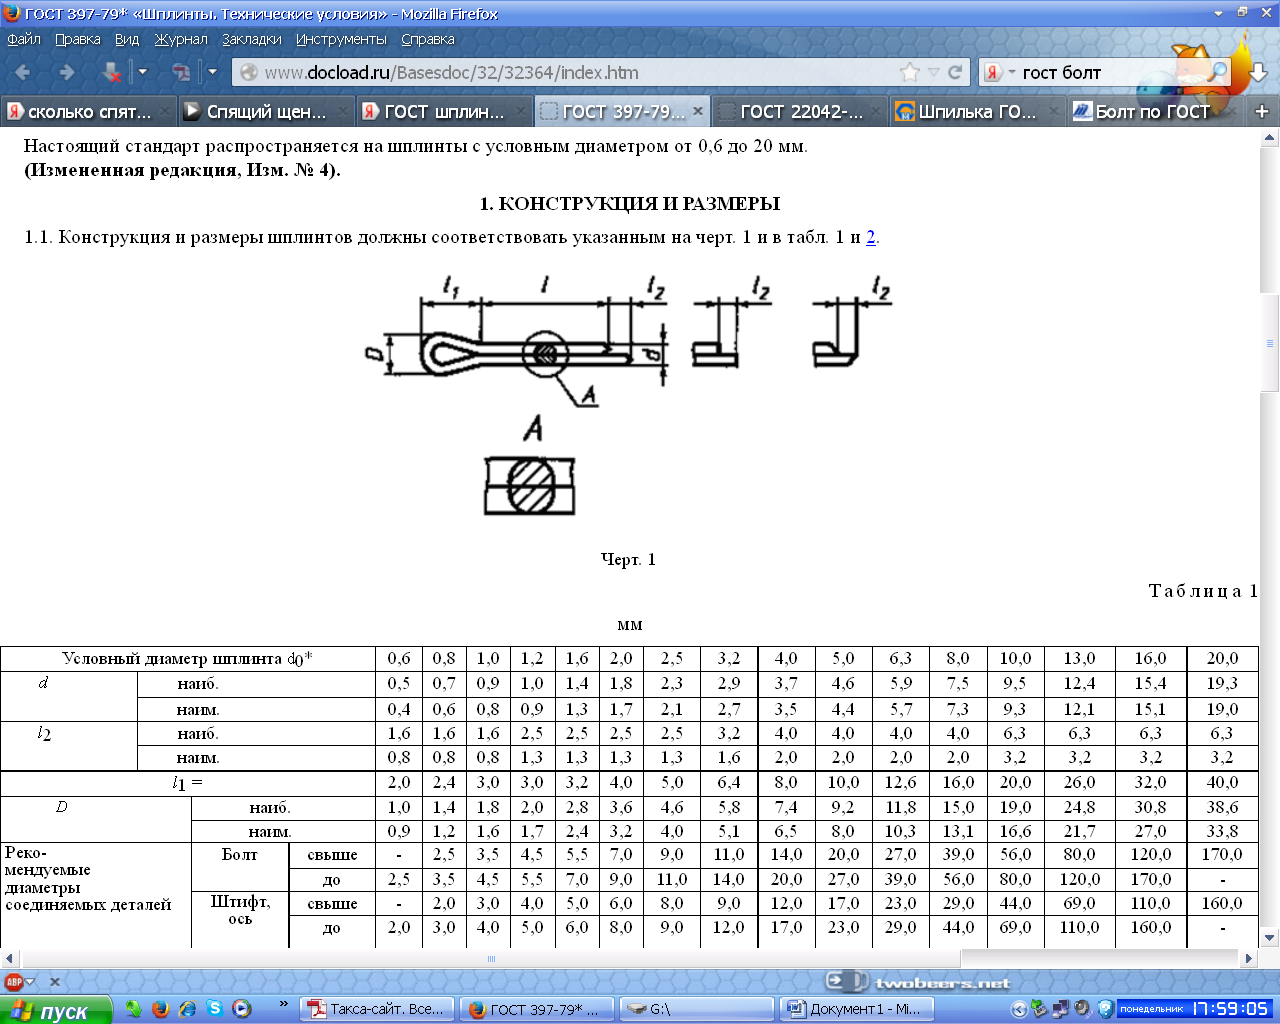Click the search field containing 'гост болт'
This screenshot has height=1024, width=1280.
tap(1110, 72)
